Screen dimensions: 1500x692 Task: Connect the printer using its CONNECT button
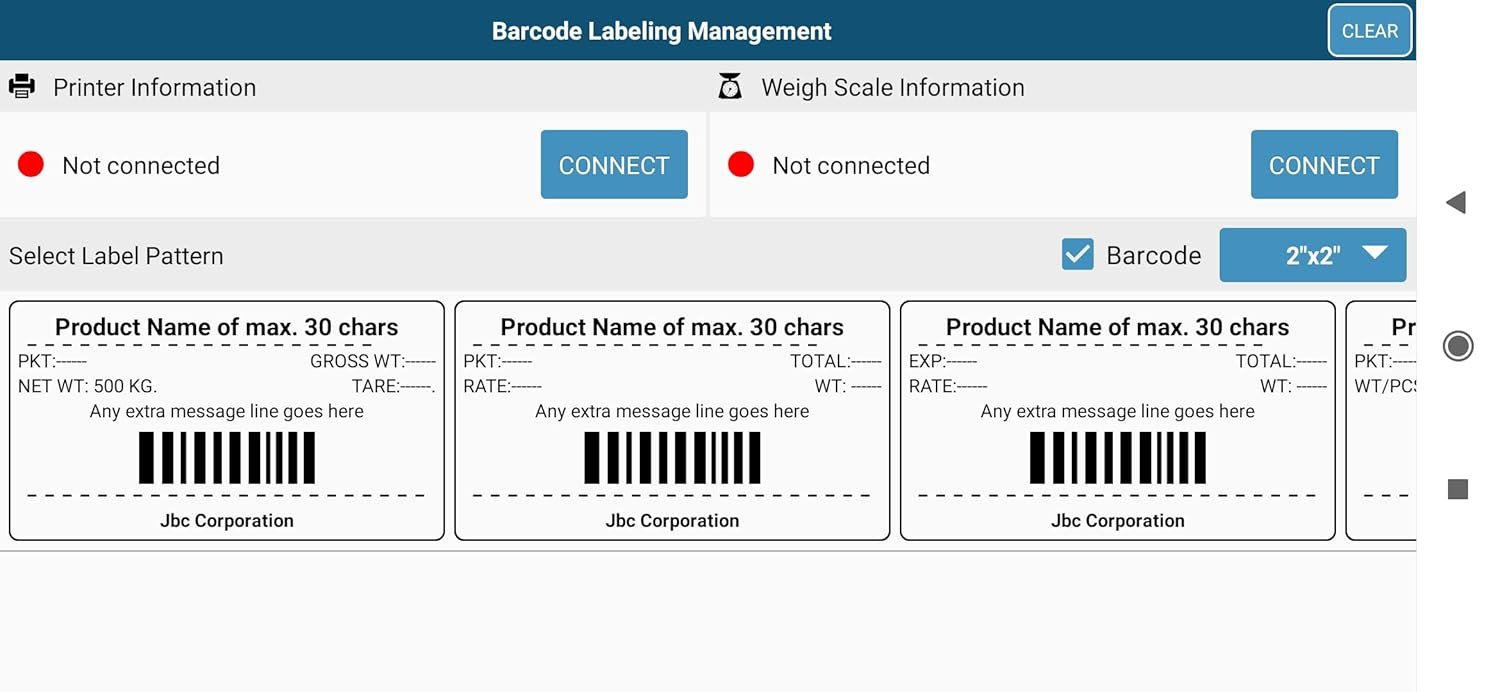pyautogui.click(x=614, y=165)
